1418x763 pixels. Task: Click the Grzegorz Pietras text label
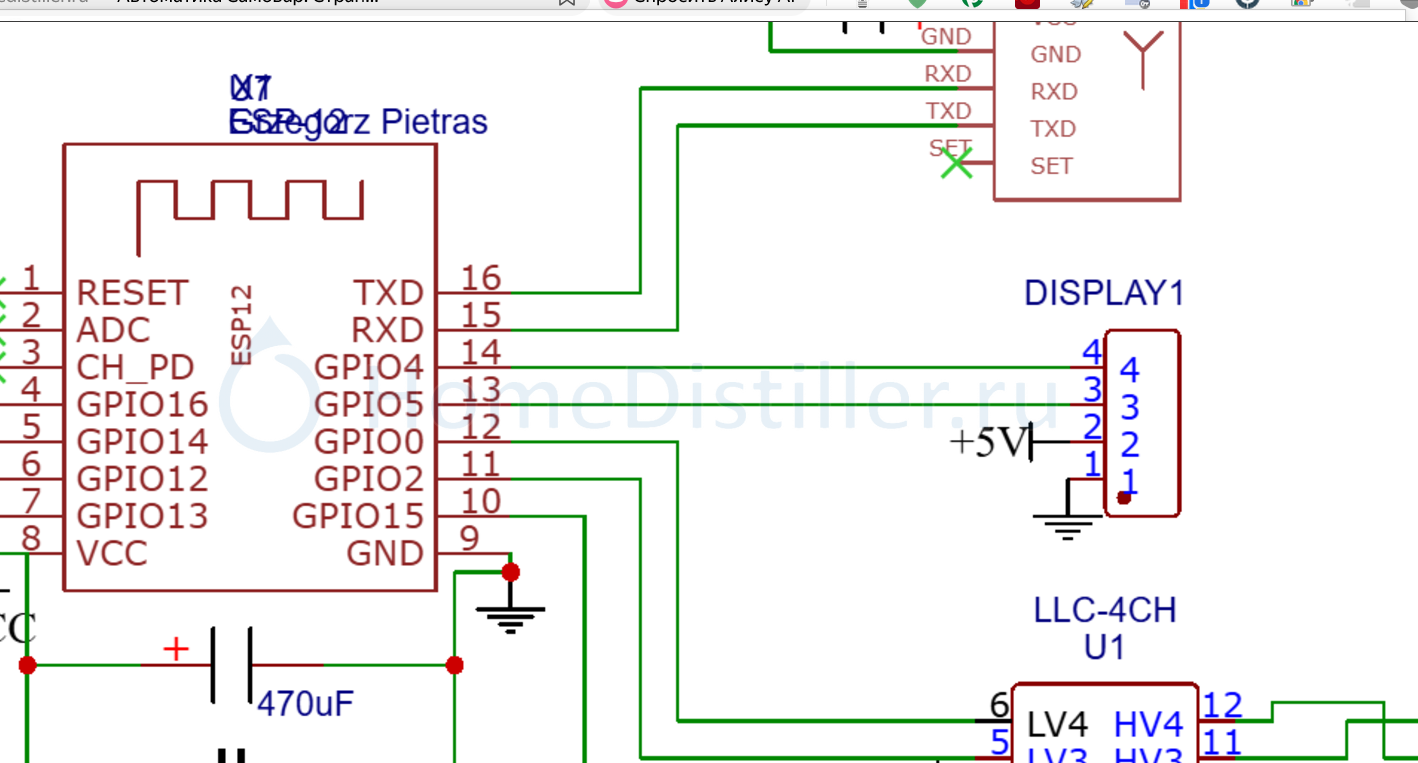click(x=358, y=122)
